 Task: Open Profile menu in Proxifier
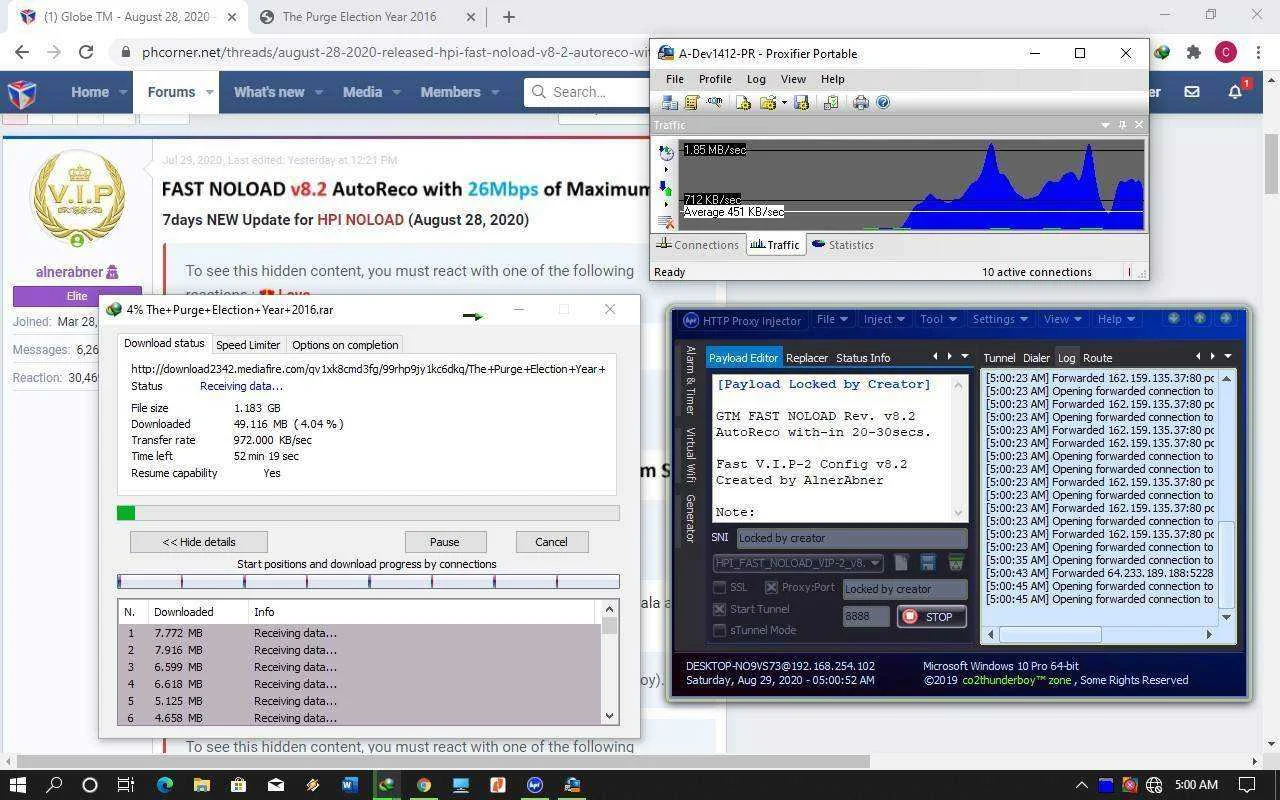(x=715, y=79)
